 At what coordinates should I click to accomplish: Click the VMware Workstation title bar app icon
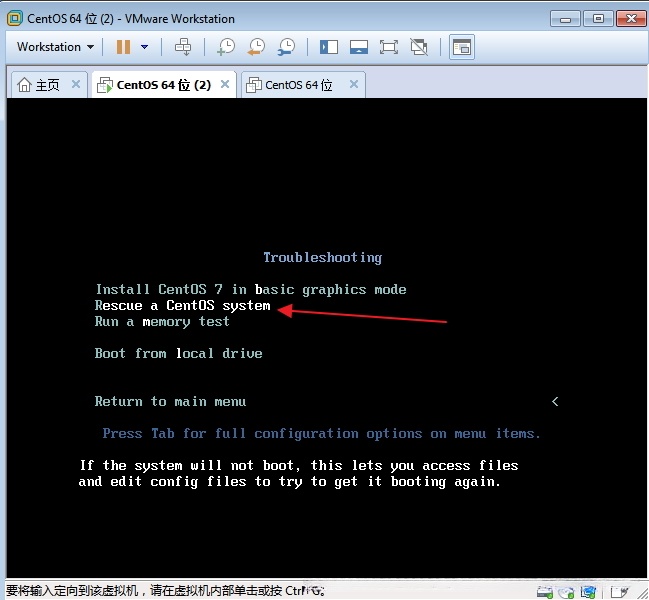[x=15, y=18]
